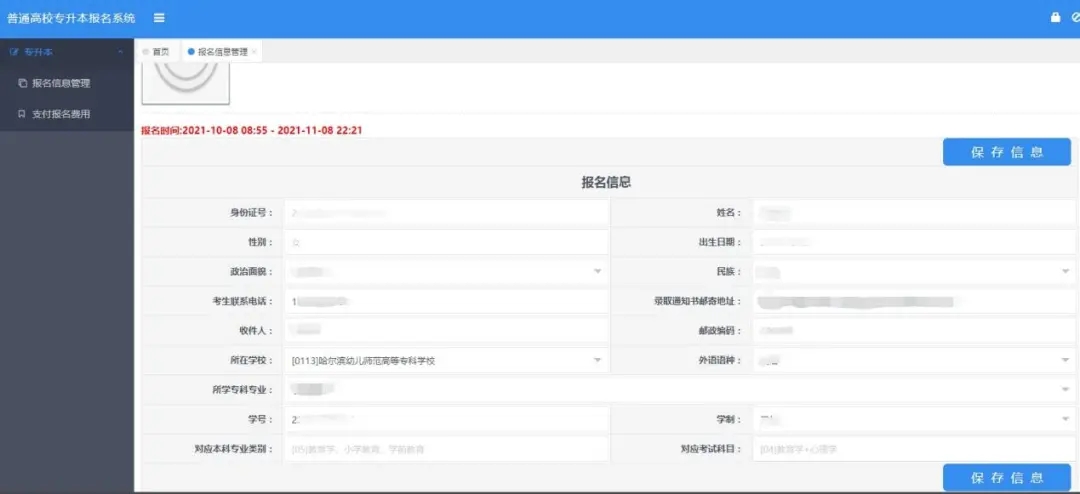
Task: Expand the 学制 dropdown
Action: tap(1066, 420)
